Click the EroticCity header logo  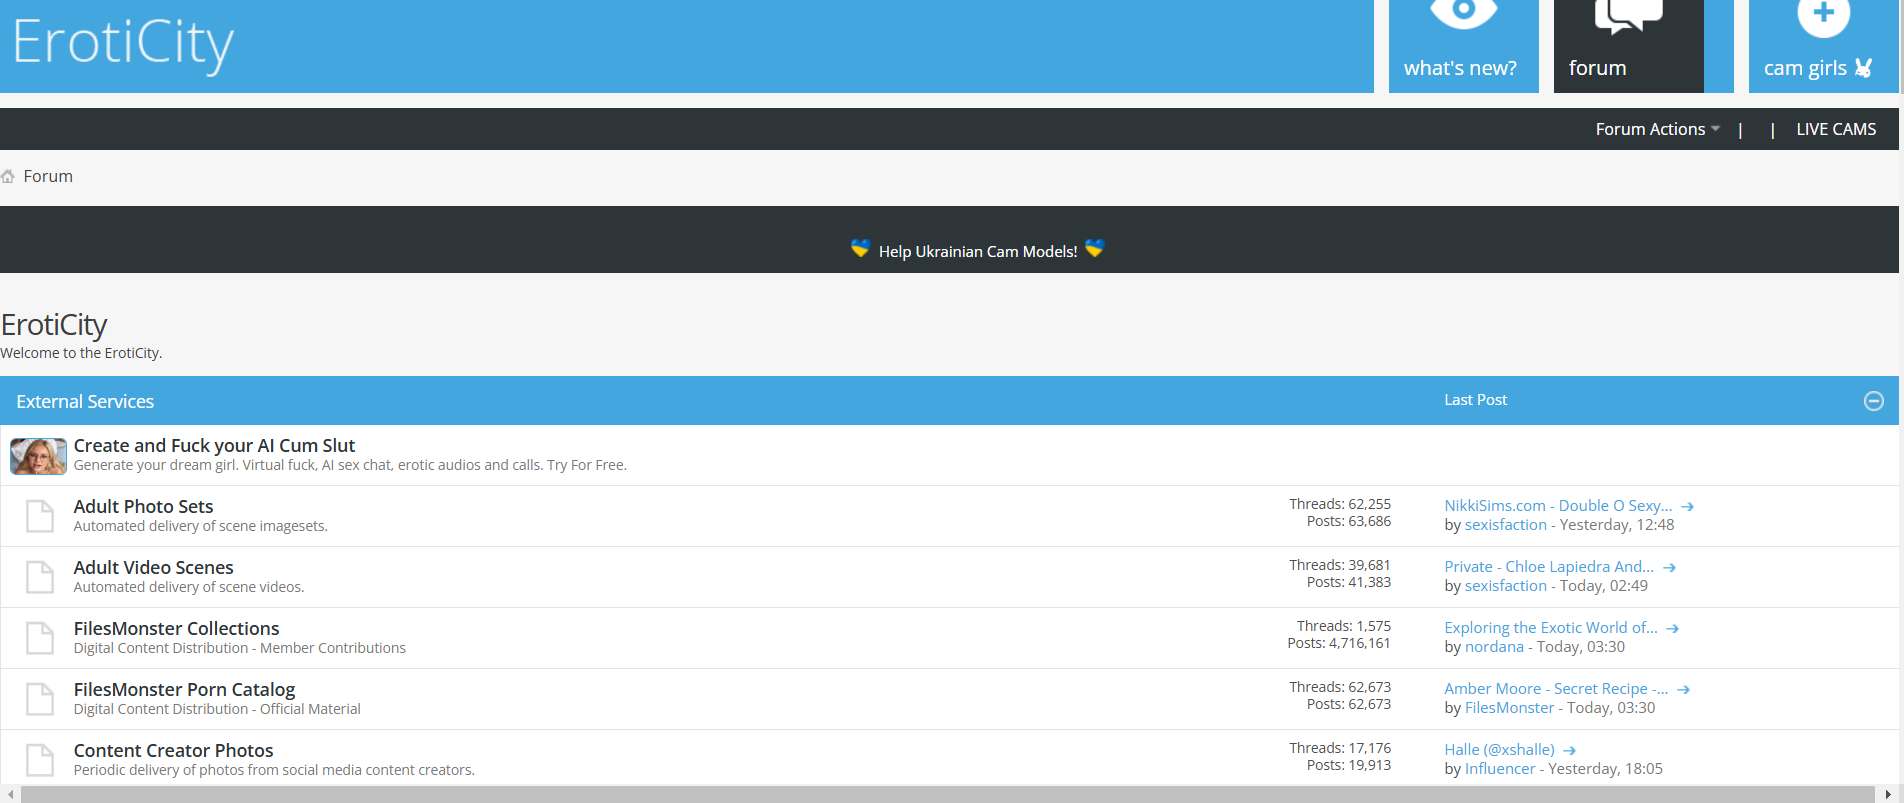123,44
